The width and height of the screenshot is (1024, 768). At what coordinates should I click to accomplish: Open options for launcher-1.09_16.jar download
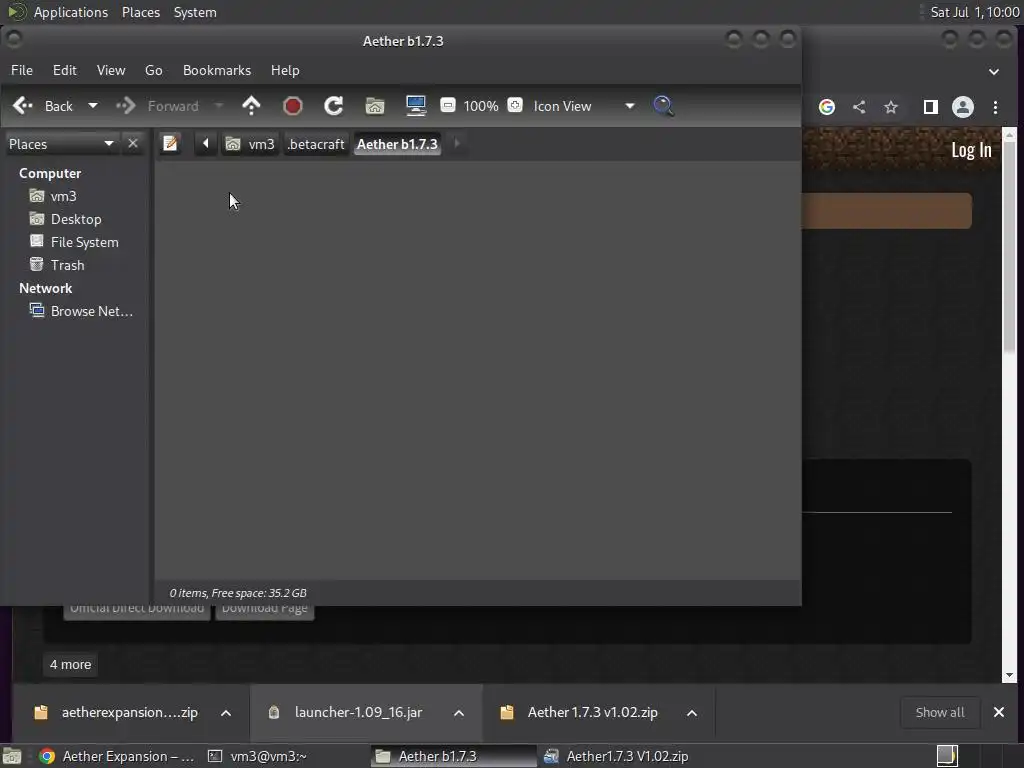[459, 713]
